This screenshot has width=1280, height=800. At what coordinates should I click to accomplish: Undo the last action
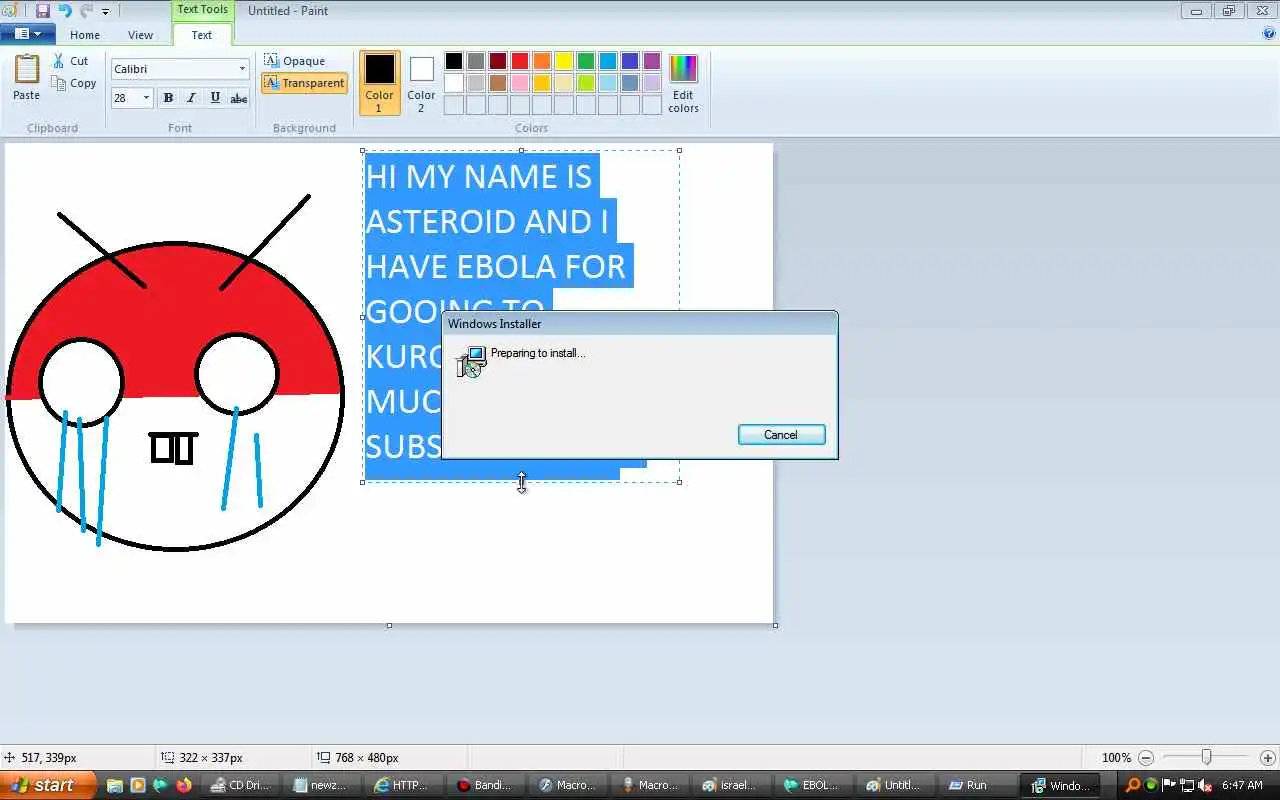click(x=65, y=11)
